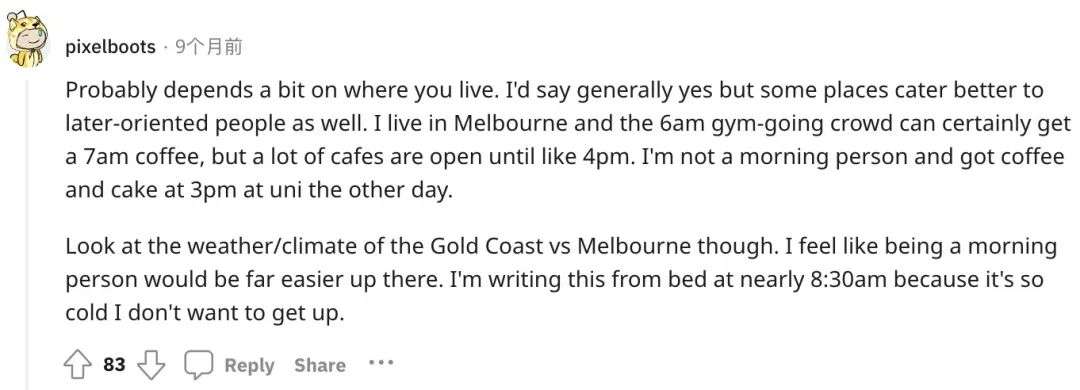Downvote the pixelboots comment
This screenshot has height=390, width=1080.
152,365
